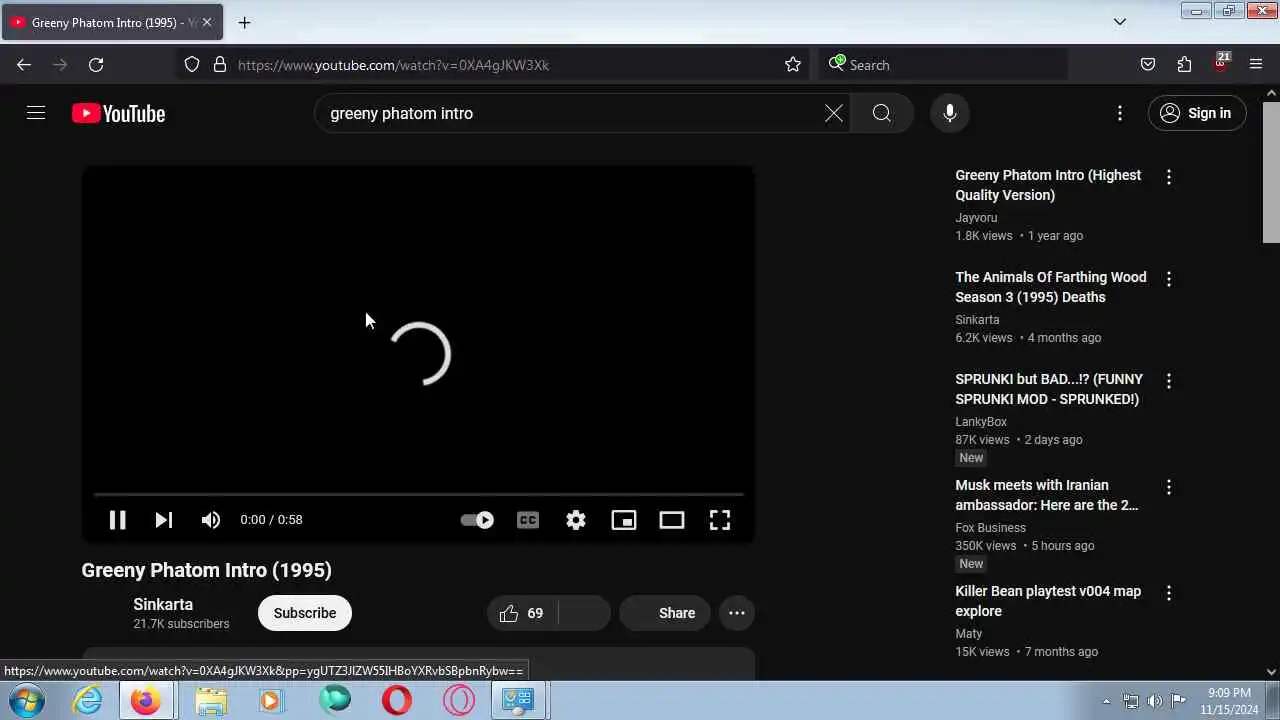Go to the YouTube home logo
This screenshot has width=1280, height=720.
[118, 113]
